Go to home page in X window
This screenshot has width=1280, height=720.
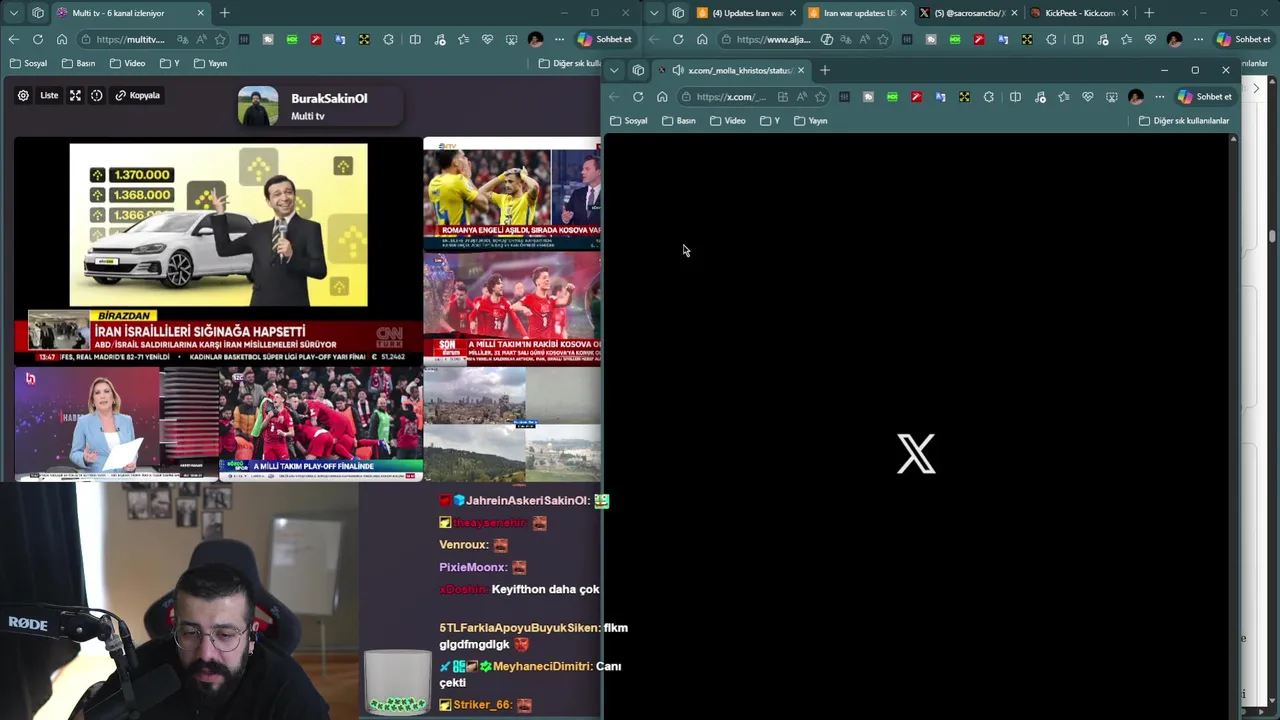pos(662,97)
